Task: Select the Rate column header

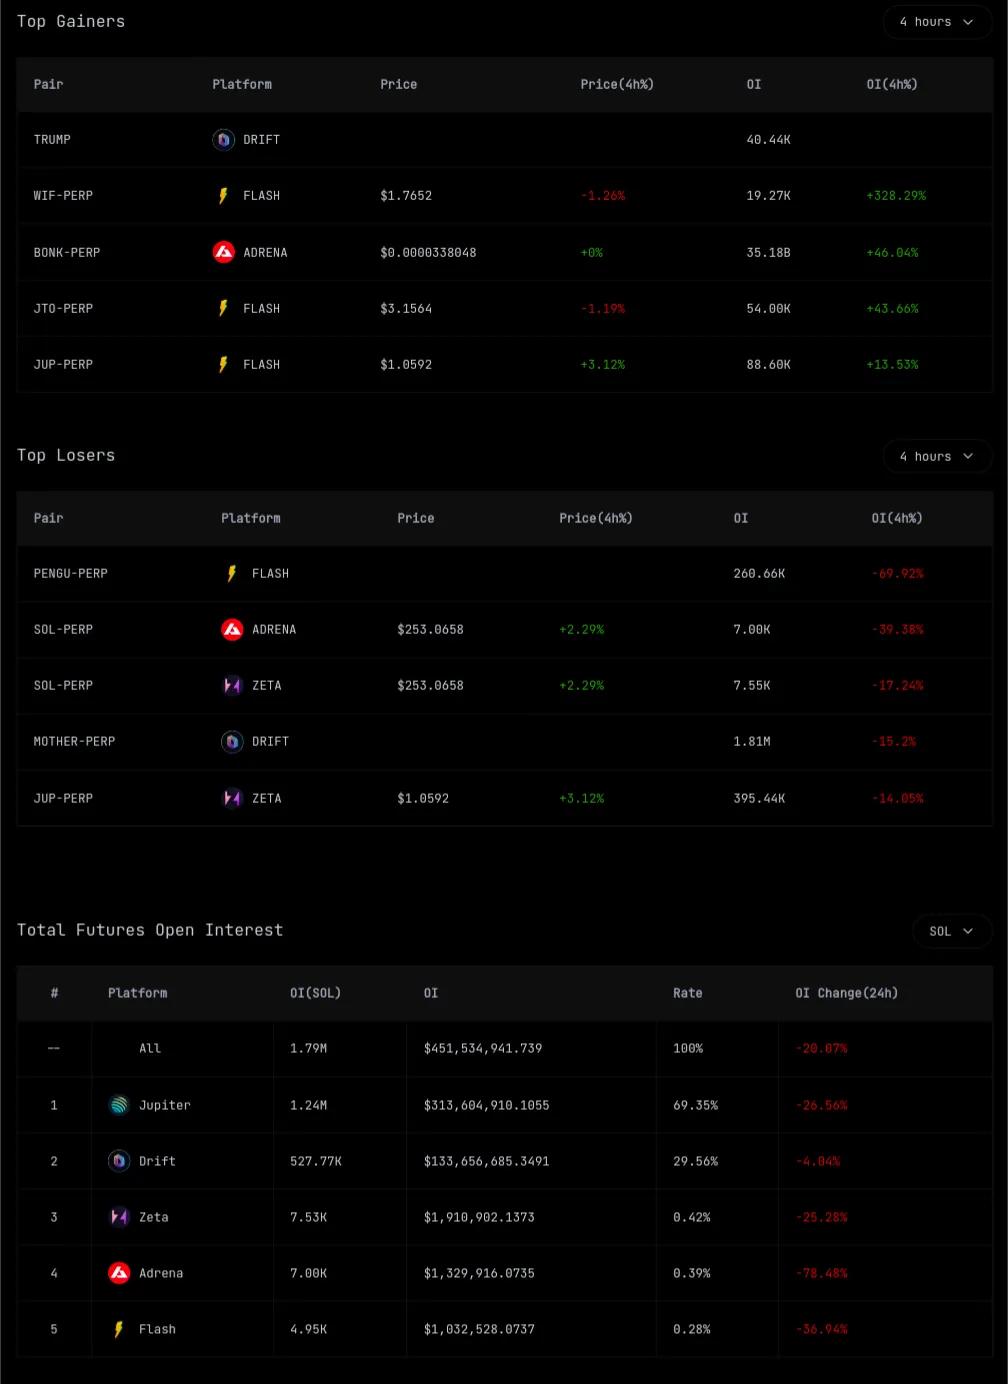Action: coord(687,993)
